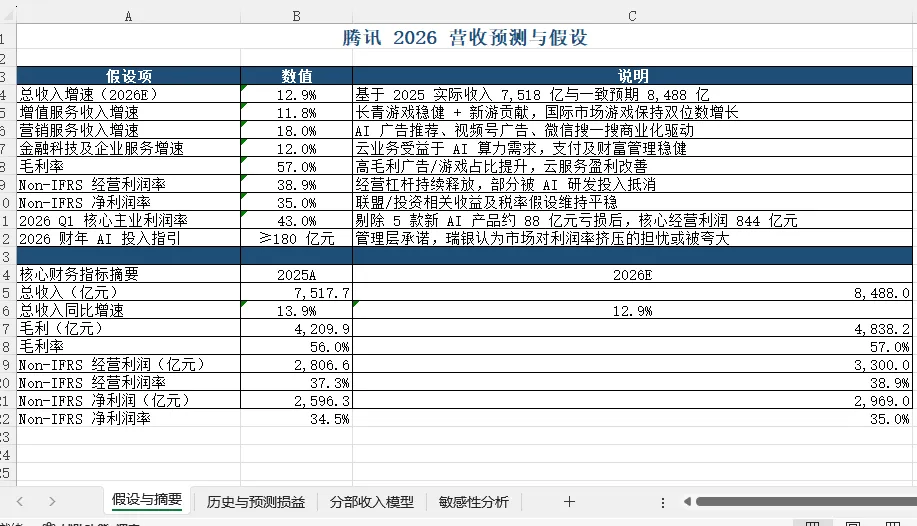Select cell 核心财务指标摘要
The image size is (917, 526).
129,274
